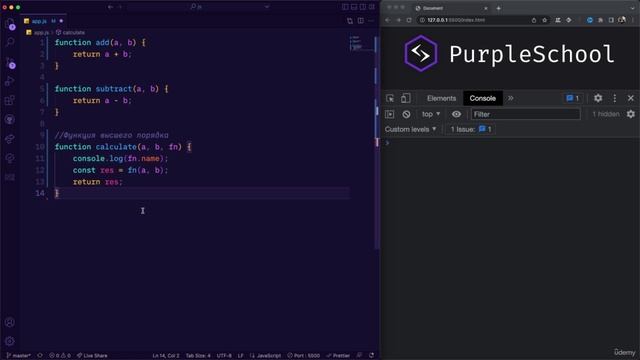Start Live Share from status bar
Screen dimensions: 640x360
tap(92, 356)
